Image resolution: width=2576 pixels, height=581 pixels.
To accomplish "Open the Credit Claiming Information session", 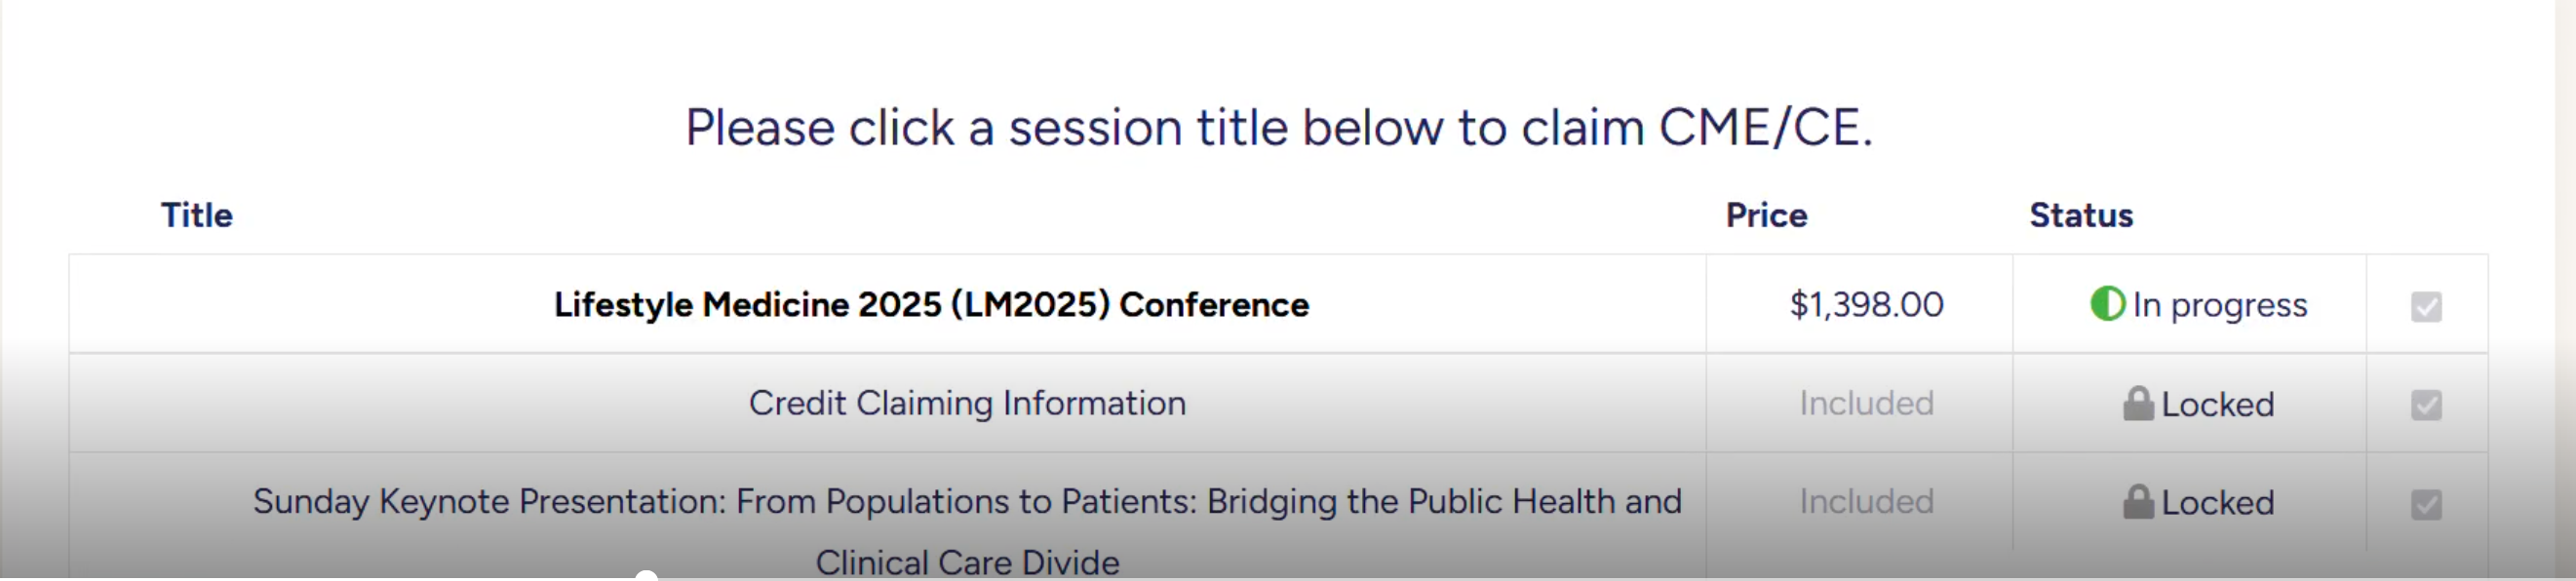I will pos(967,403).
